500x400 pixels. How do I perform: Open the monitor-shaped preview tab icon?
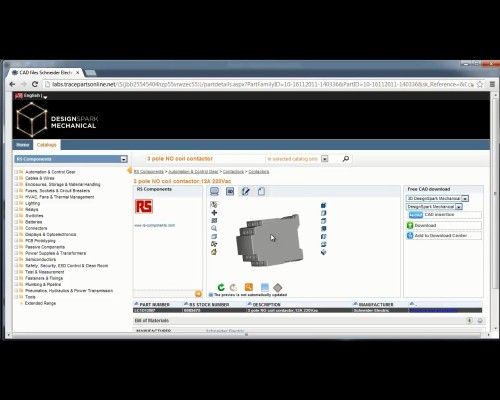click(215, 191)
